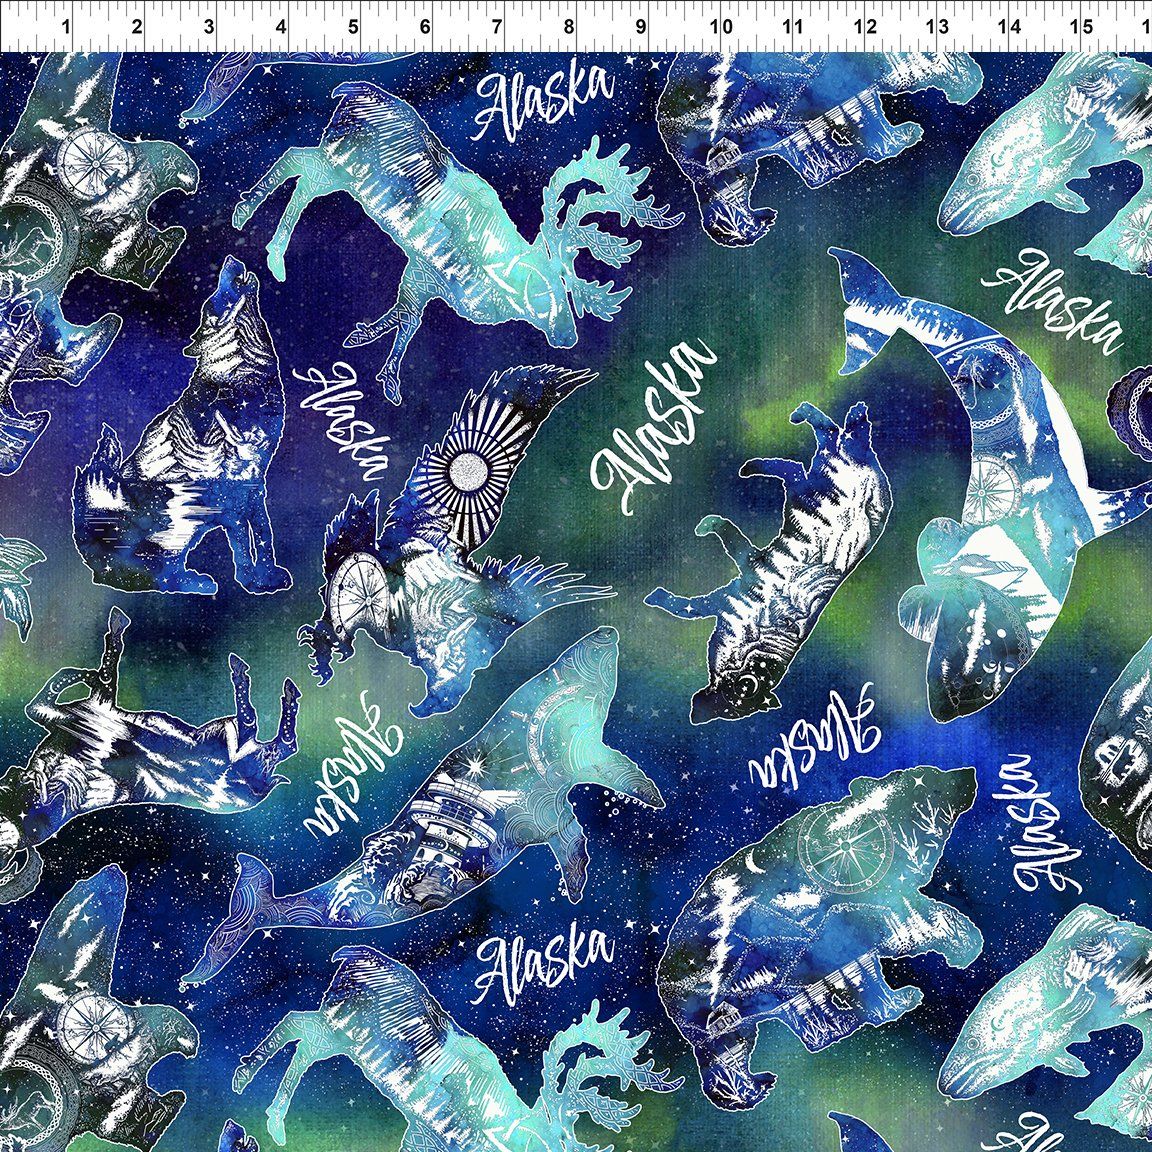Viewport: 1152px width, 1152px height.
Task: Select the ruler mark labeled 4
Action: pos(281,27)
